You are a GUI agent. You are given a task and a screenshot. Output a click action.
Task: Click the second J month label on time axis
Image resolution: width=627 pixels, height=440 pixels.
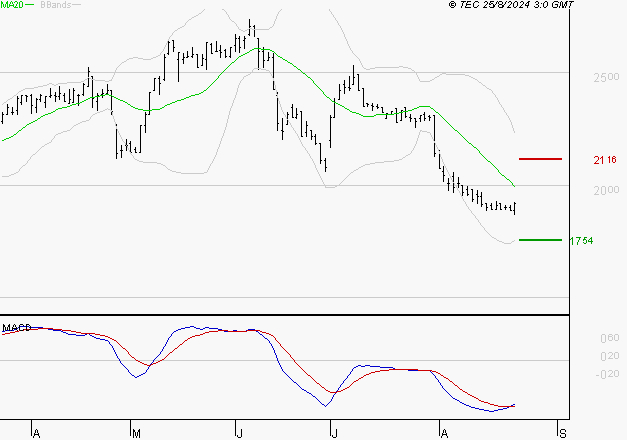334,434
